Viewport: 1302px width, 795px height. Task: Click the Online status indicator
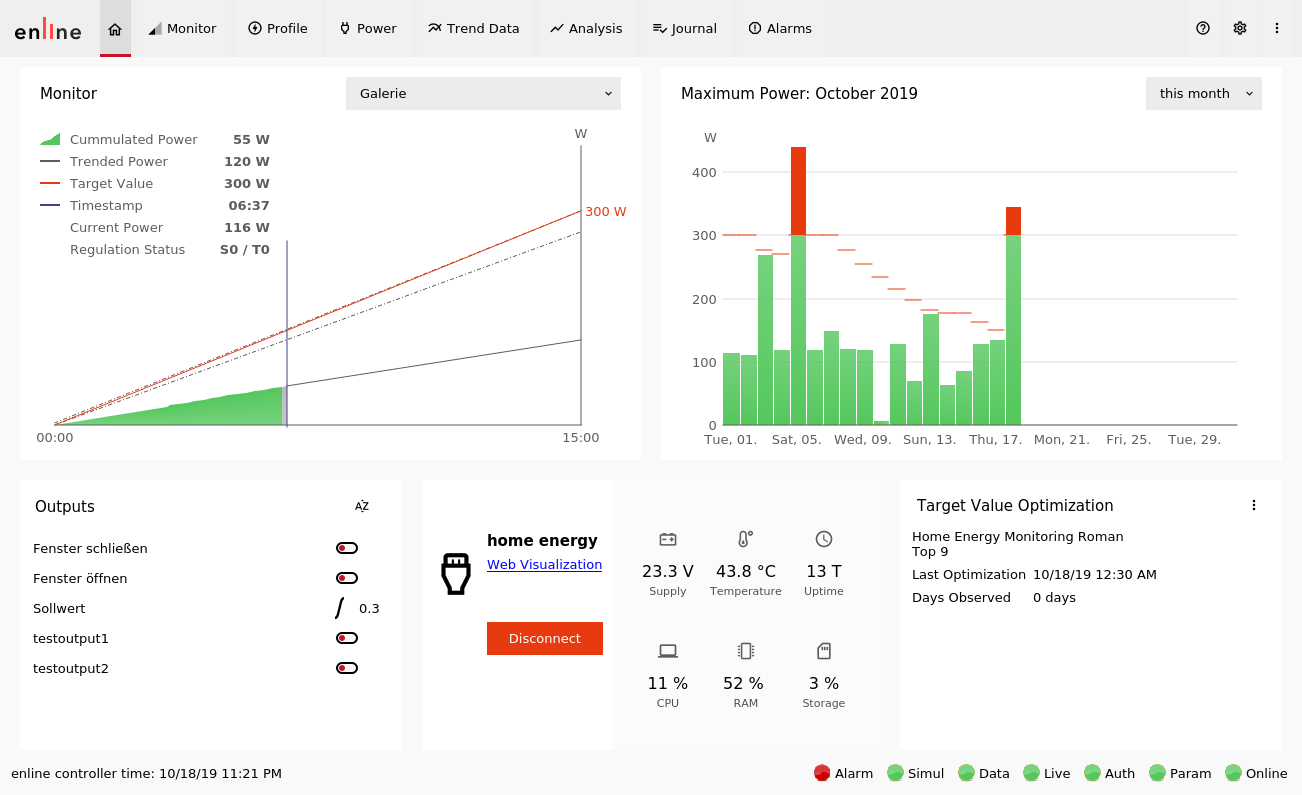pyautogui.click(x=1233, y=773)
